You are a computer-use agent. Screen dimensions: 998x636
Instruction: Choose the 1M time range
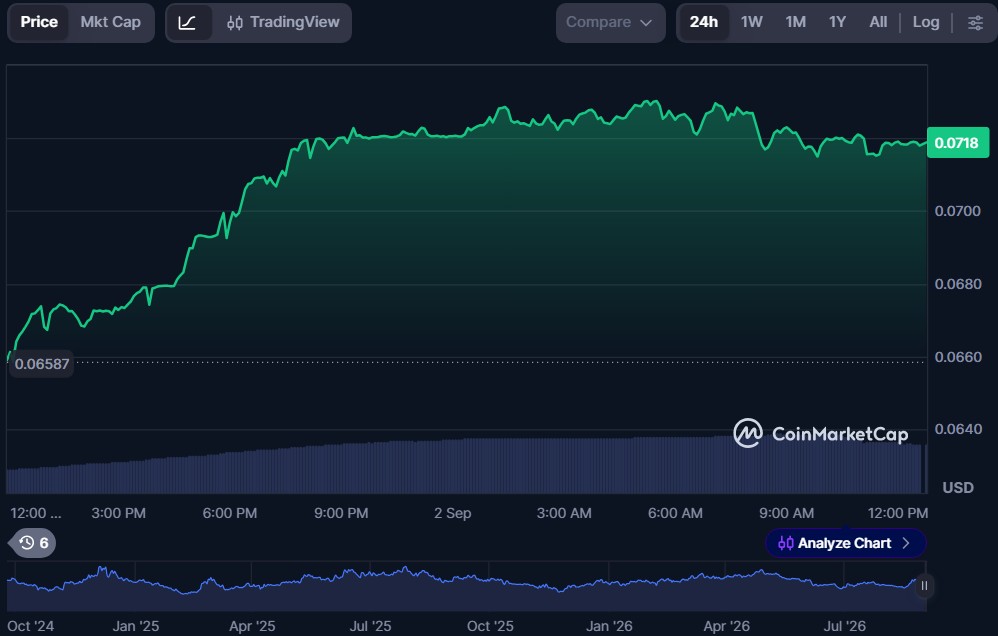pos(795,22)
